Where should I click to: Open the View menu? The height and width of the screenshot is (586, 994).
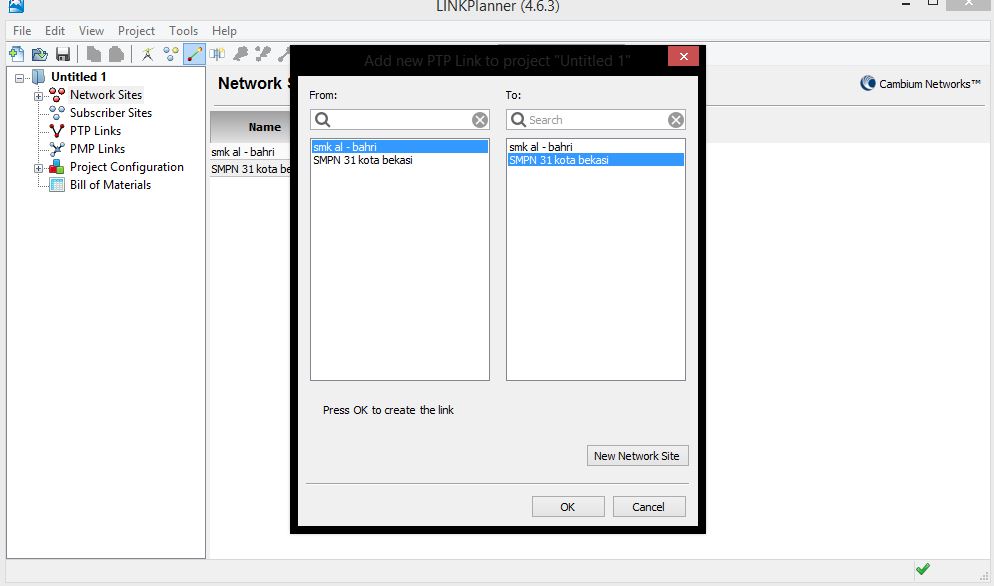click(91, 30)
